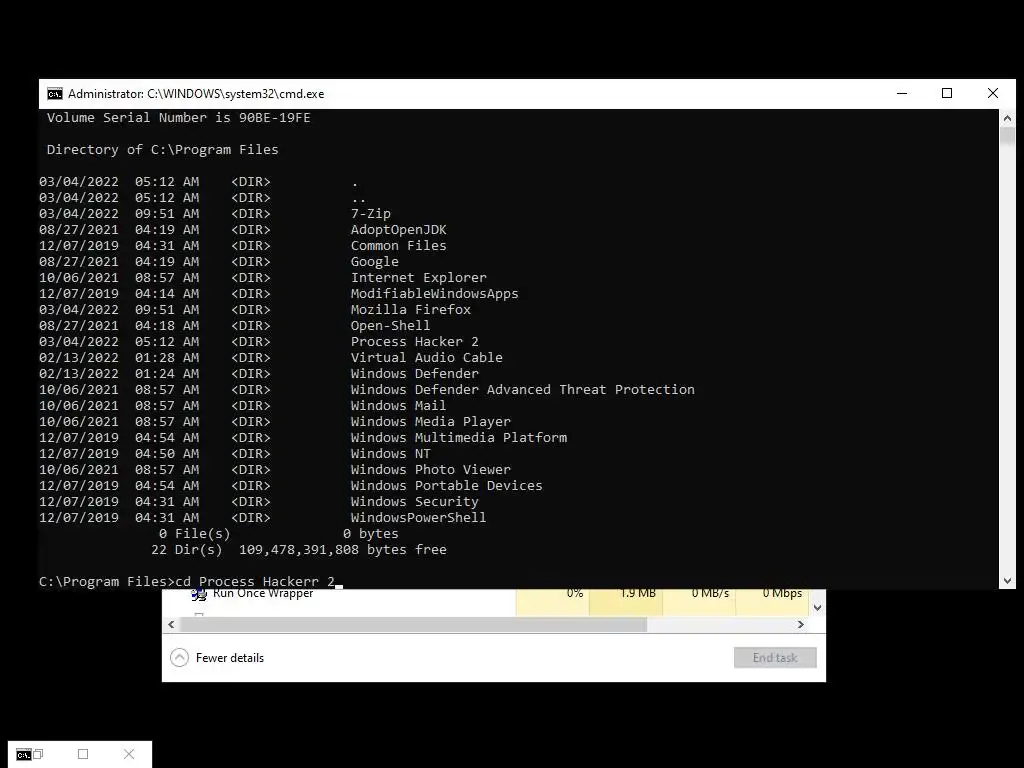1024x768 pixels.
Task: Click the cmd vertical scrollbar thumb
Action: 1007,135
